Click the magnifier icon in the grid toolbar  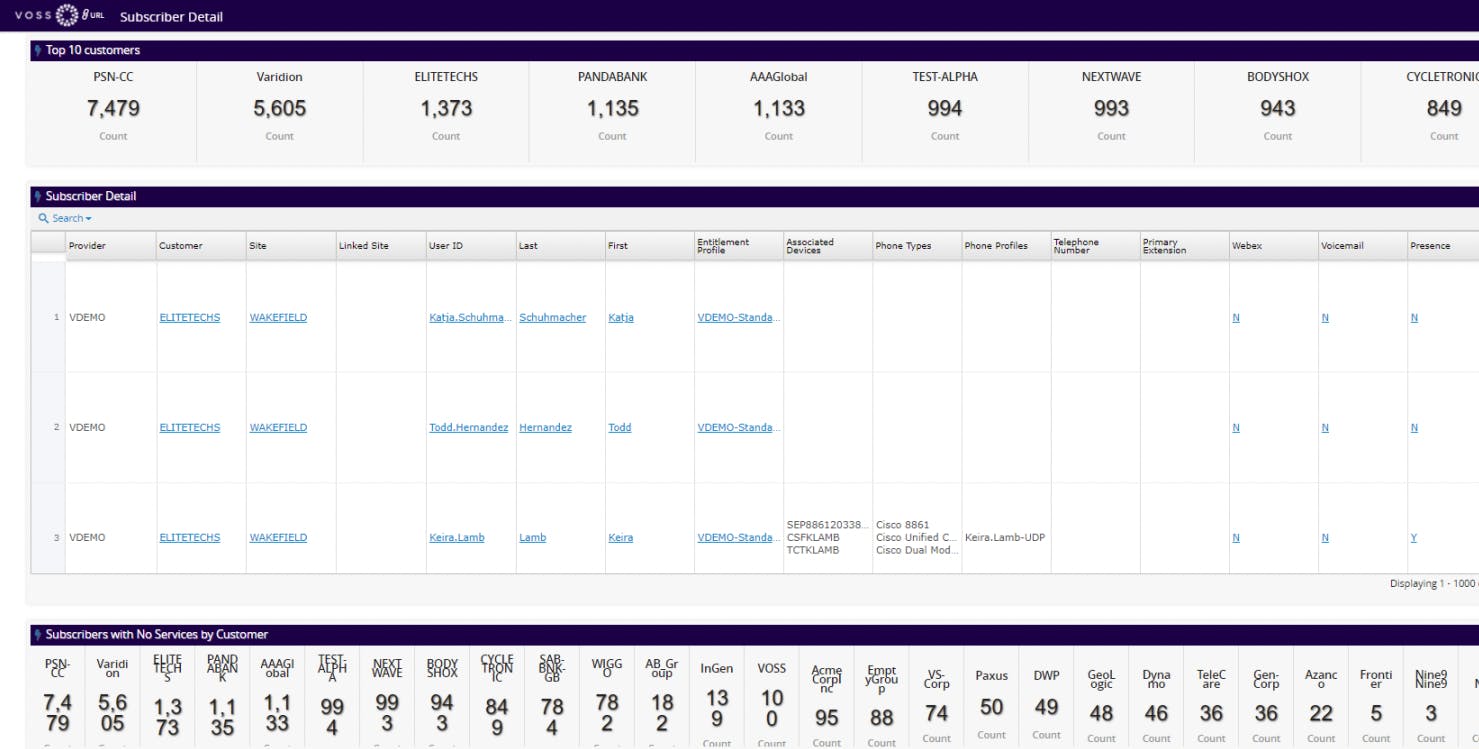tap(43, 218)
